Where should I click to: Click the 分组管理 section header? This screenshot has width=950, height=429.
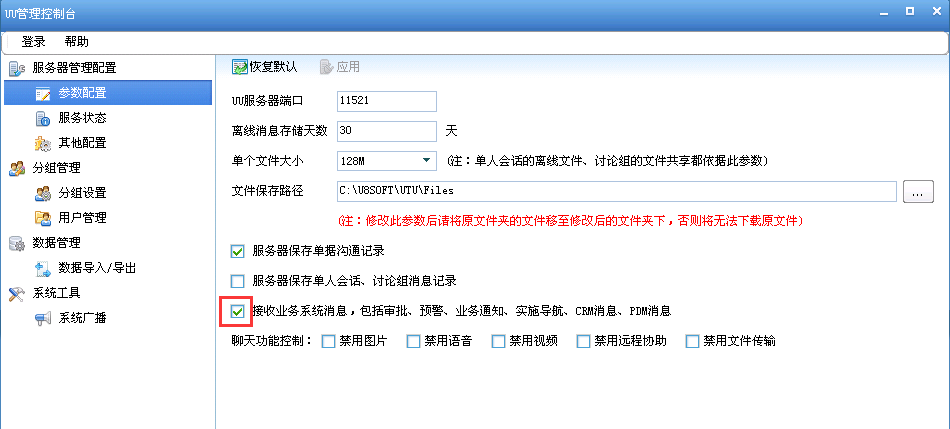56,168
